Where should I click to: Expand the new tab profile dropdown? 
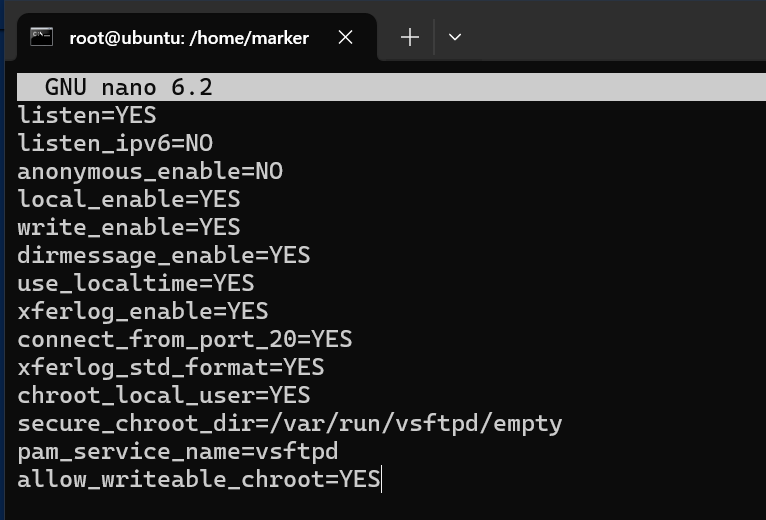point(455,37)
